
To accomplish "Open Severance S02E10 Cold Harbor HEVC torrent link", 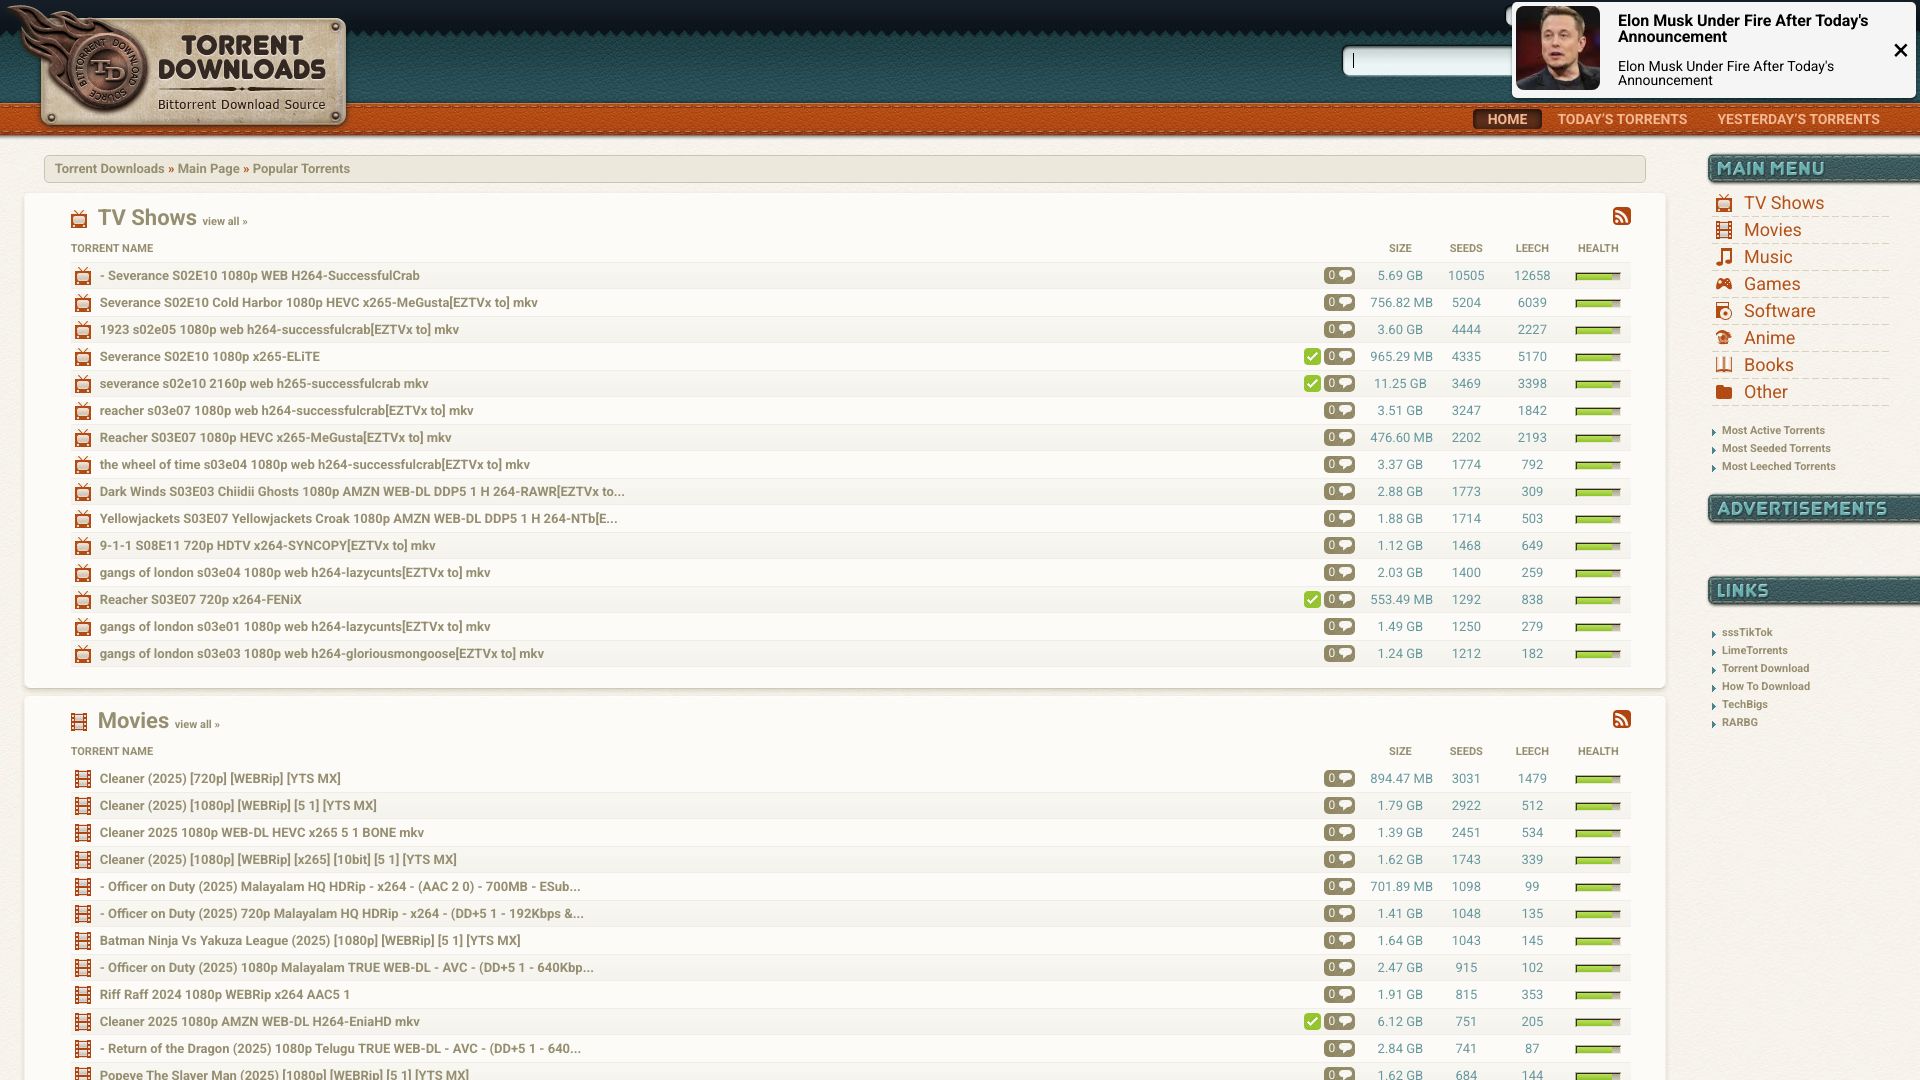I will point(318,303).
